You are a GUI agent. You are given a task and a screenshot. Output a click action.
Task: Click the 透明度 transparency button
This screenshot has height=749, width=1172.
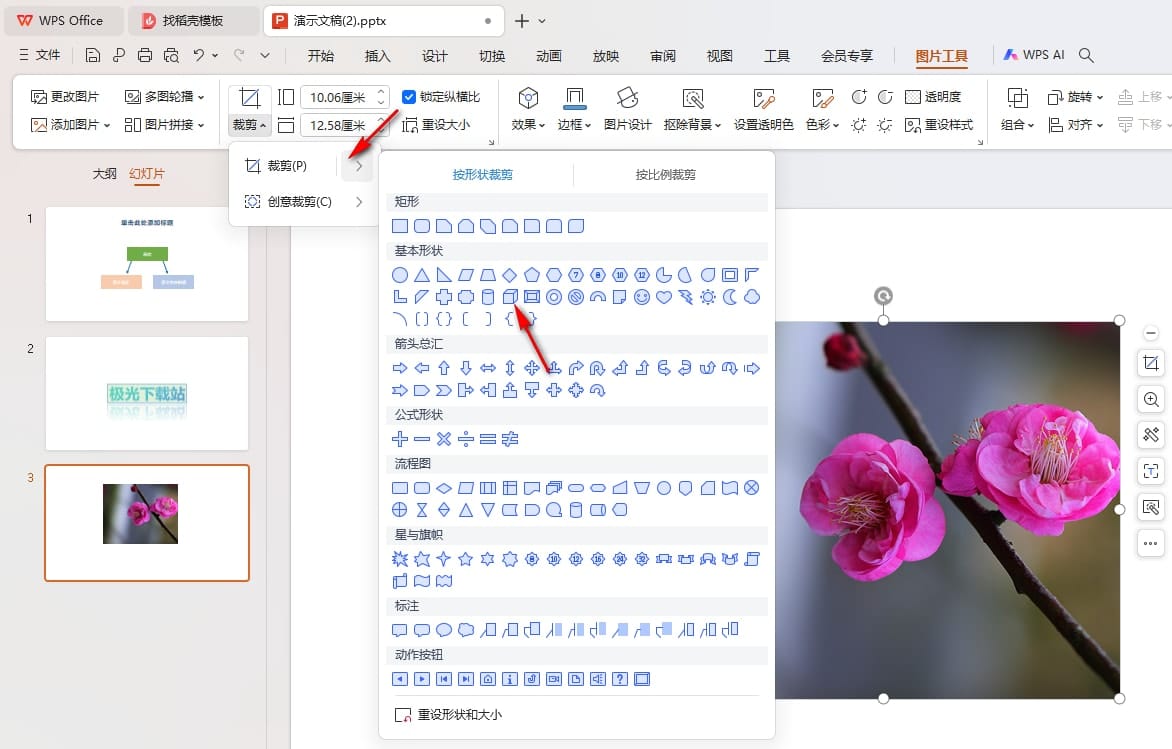pos(933,96)
